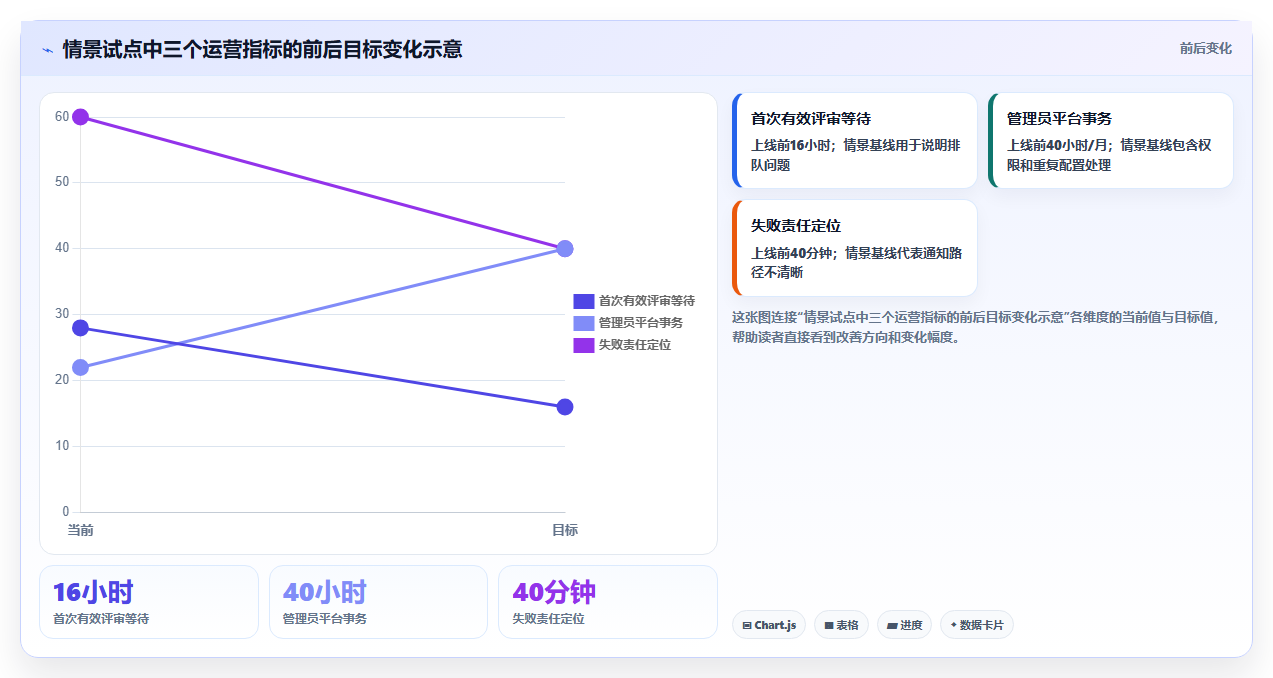Image resolution: width=1273 pixels, height=678 pixels.
Task: Select the 40分钟 stat card
Action: pyautogui.click(x=608, y=602)
